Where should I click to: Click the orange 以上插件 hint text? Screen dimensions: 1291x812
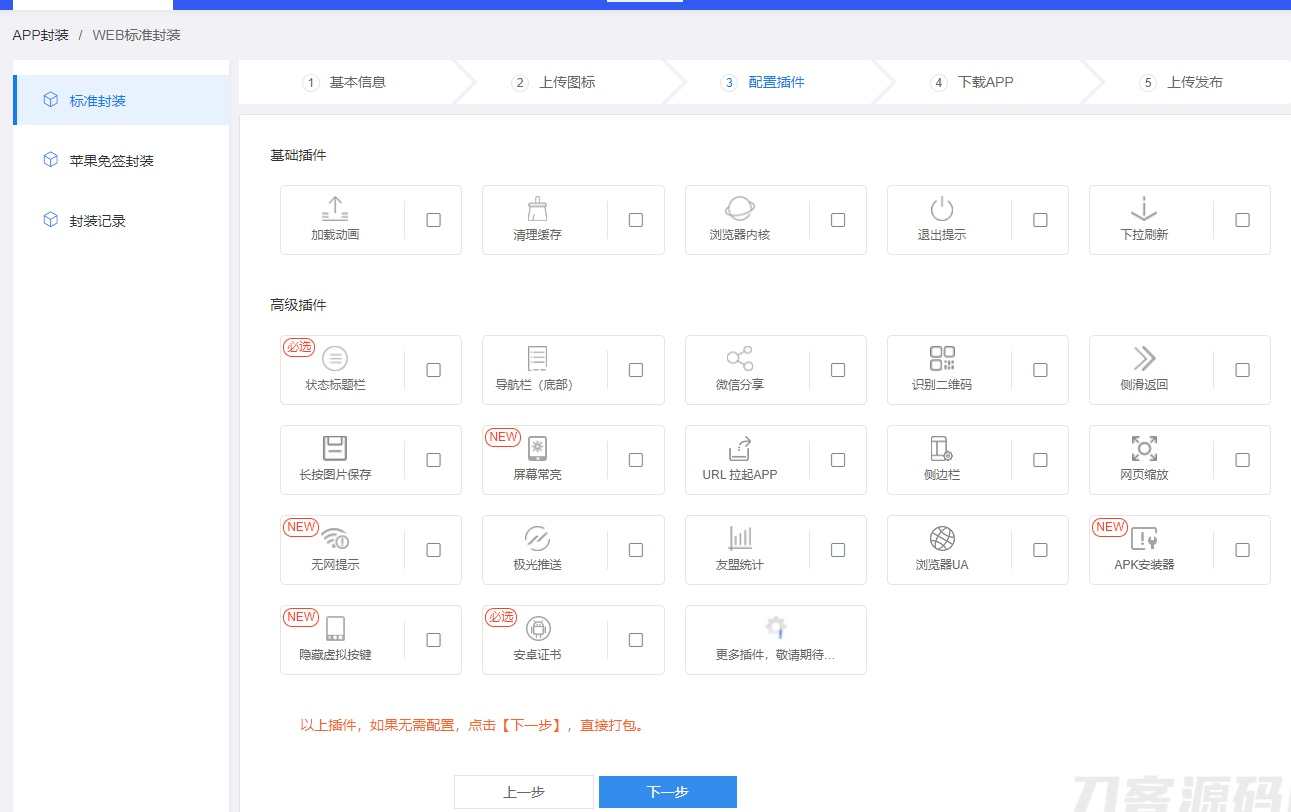click(x=474, y=725)
